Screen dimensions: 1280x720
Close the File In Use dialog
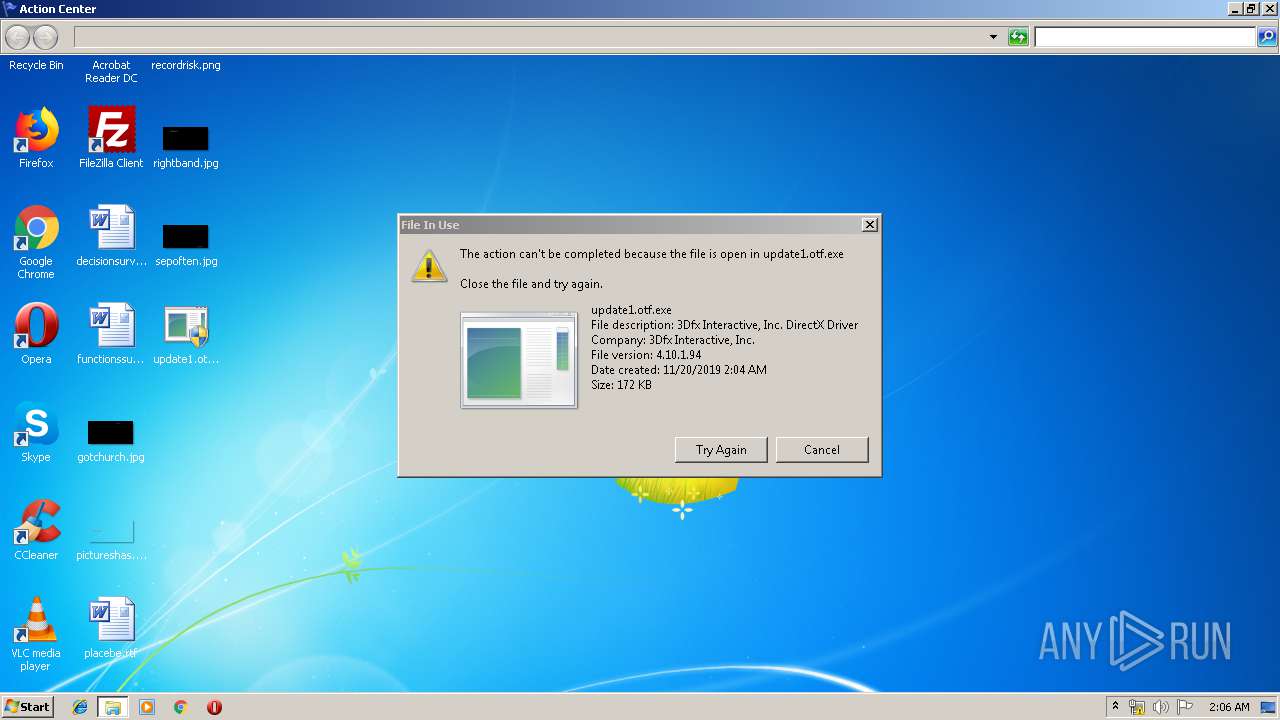(870, 225)
